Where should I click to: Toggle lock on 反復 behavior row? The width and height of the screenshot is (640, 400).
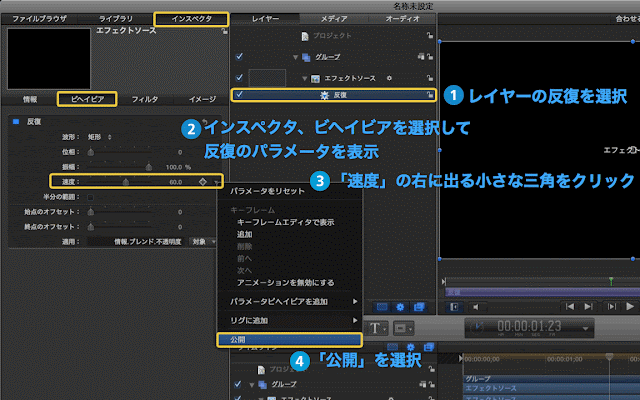430,95
